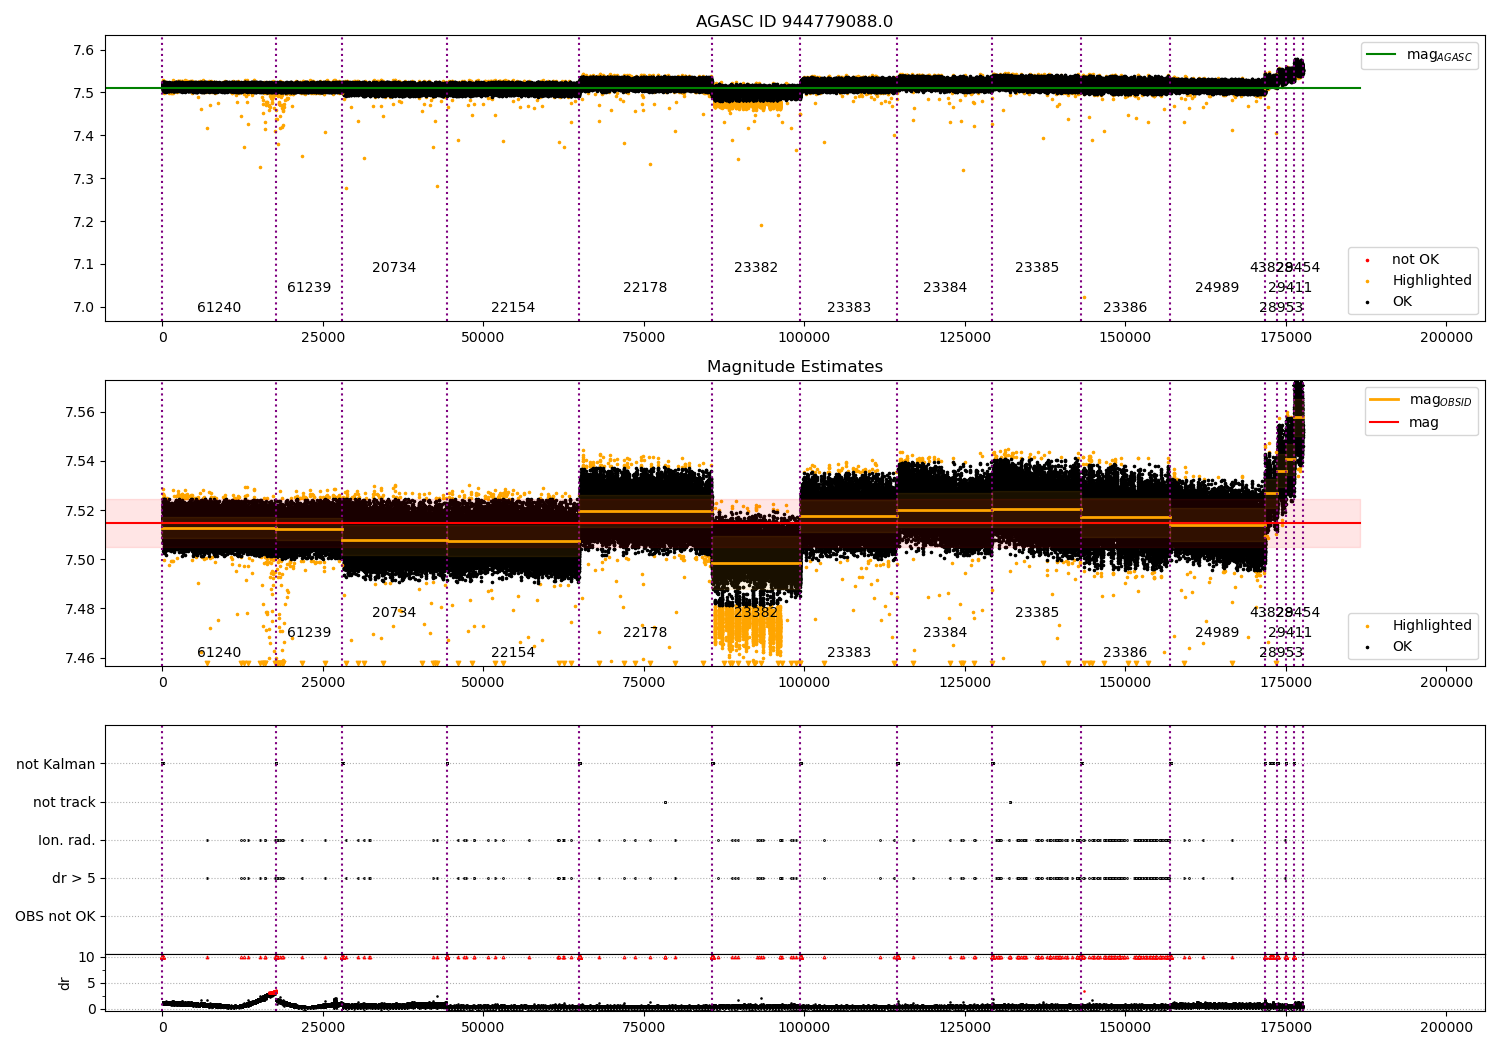Click the 'Ion. rad.' row label

[67, 840]
